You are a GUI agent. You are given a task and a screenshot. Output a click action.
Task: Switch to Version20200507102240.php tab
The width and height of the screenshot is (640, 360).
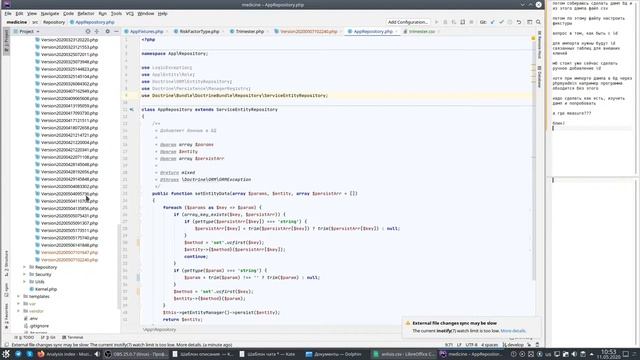[308, 31]
